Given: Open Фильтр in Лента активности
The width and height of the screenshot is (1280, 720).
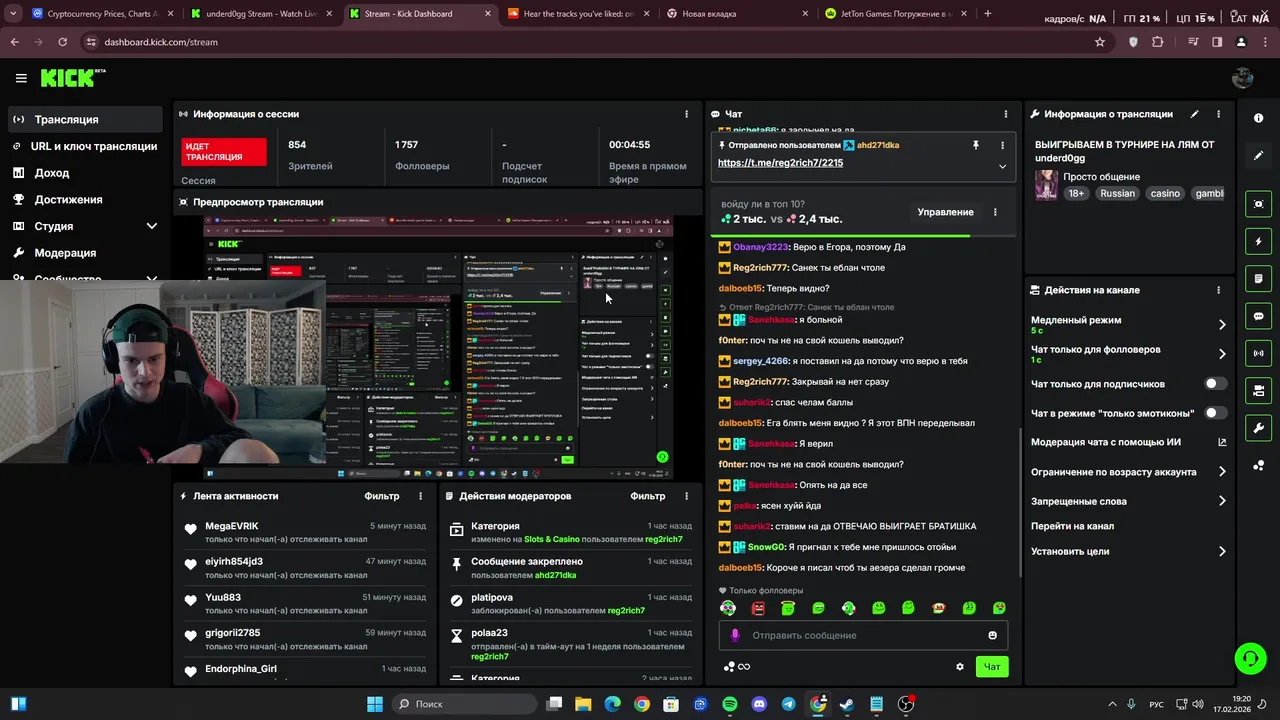Looking at the screenshot, I should (382, 496).
